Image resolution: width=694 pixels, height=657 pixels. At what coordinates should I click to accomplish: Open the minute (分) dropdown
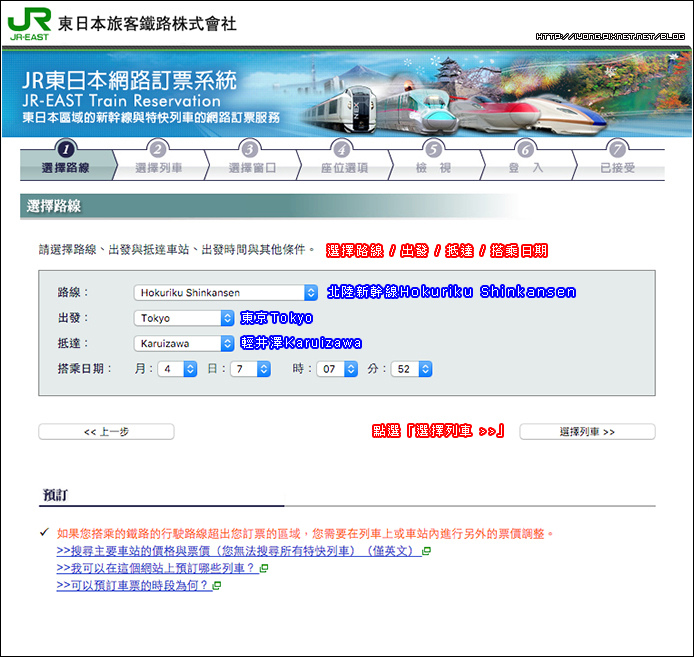pyautogui.click(x=412, y=369)
